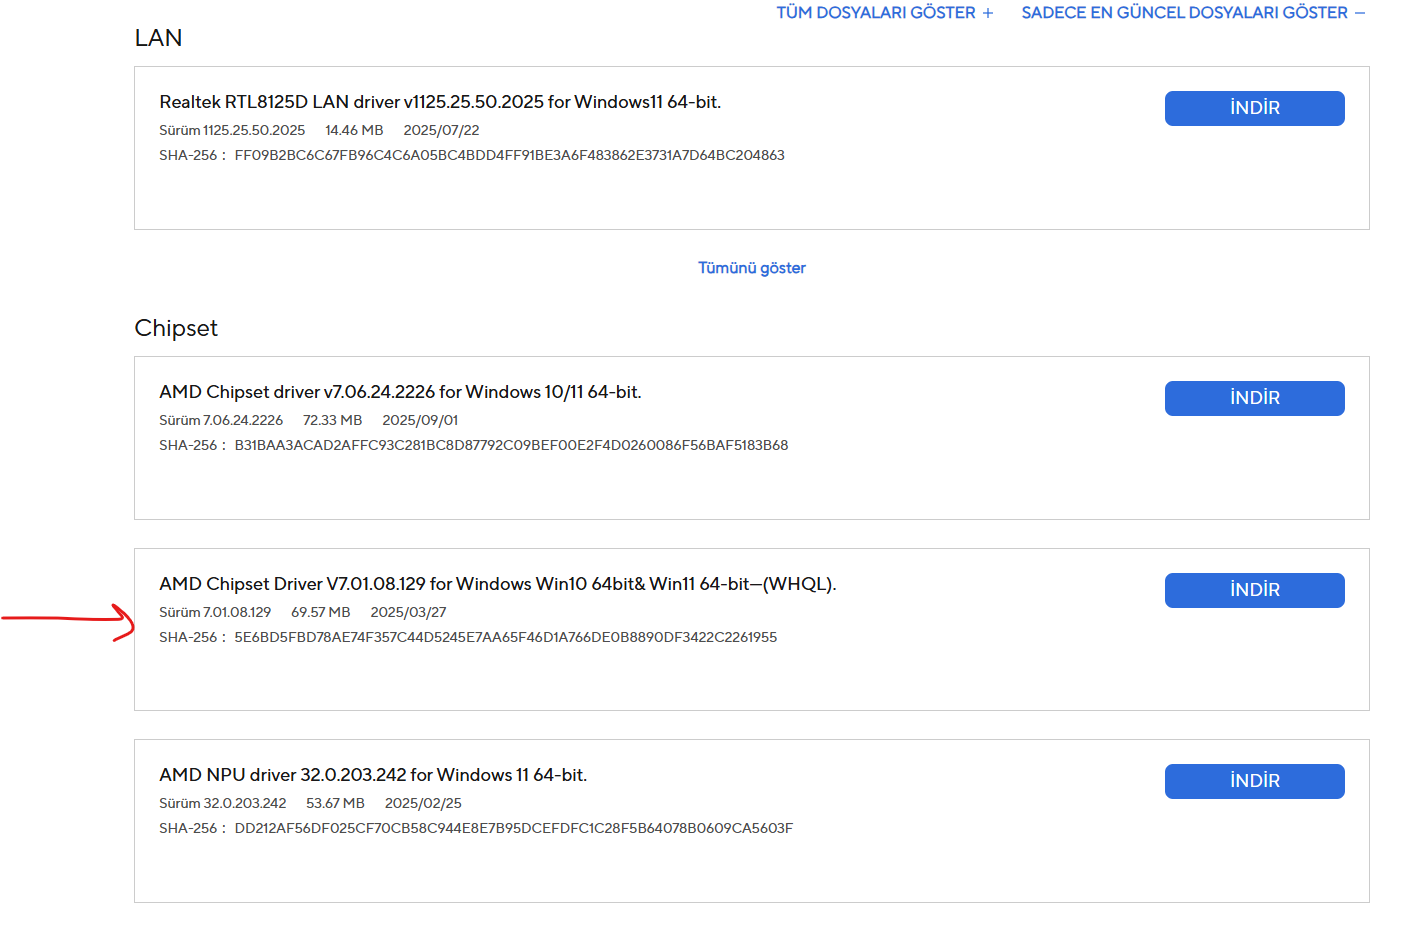This screenshot has height=937, width=1414.
Task: Click the date 2025/09/01
Action: coord(420,420)
